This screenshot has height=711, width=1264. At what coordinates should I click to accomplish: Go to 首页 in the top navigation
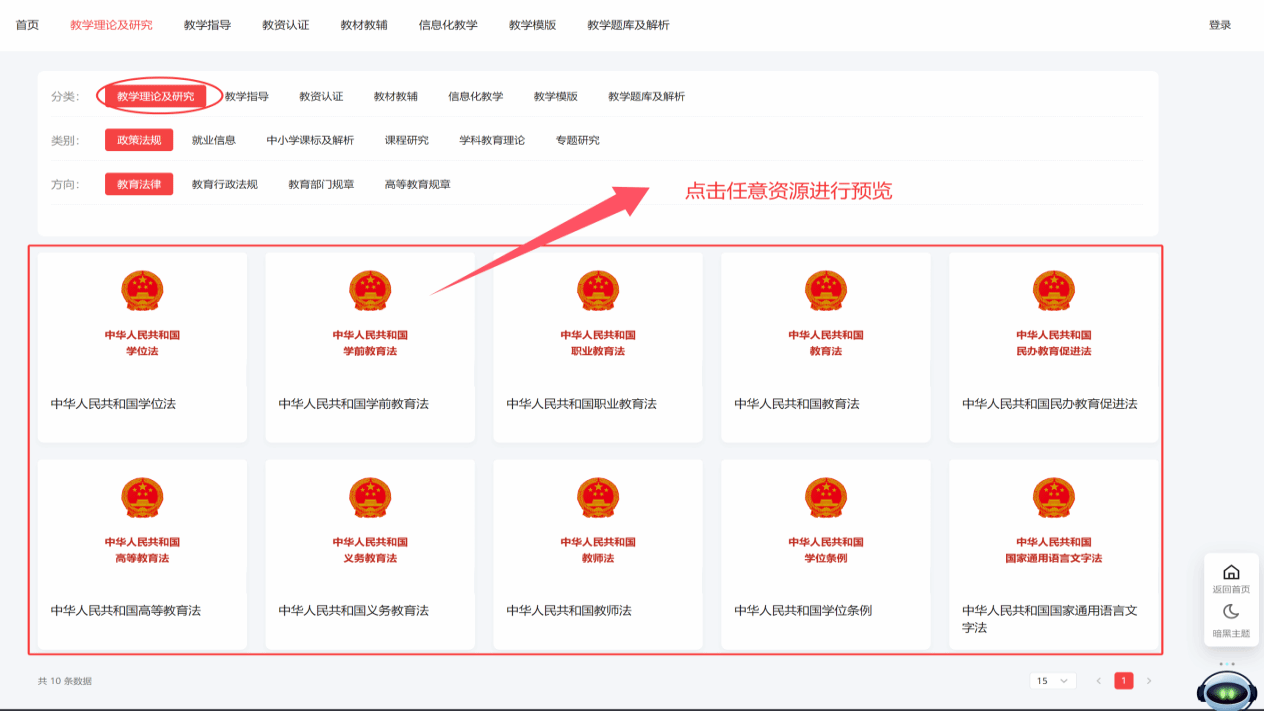(27, 25)
